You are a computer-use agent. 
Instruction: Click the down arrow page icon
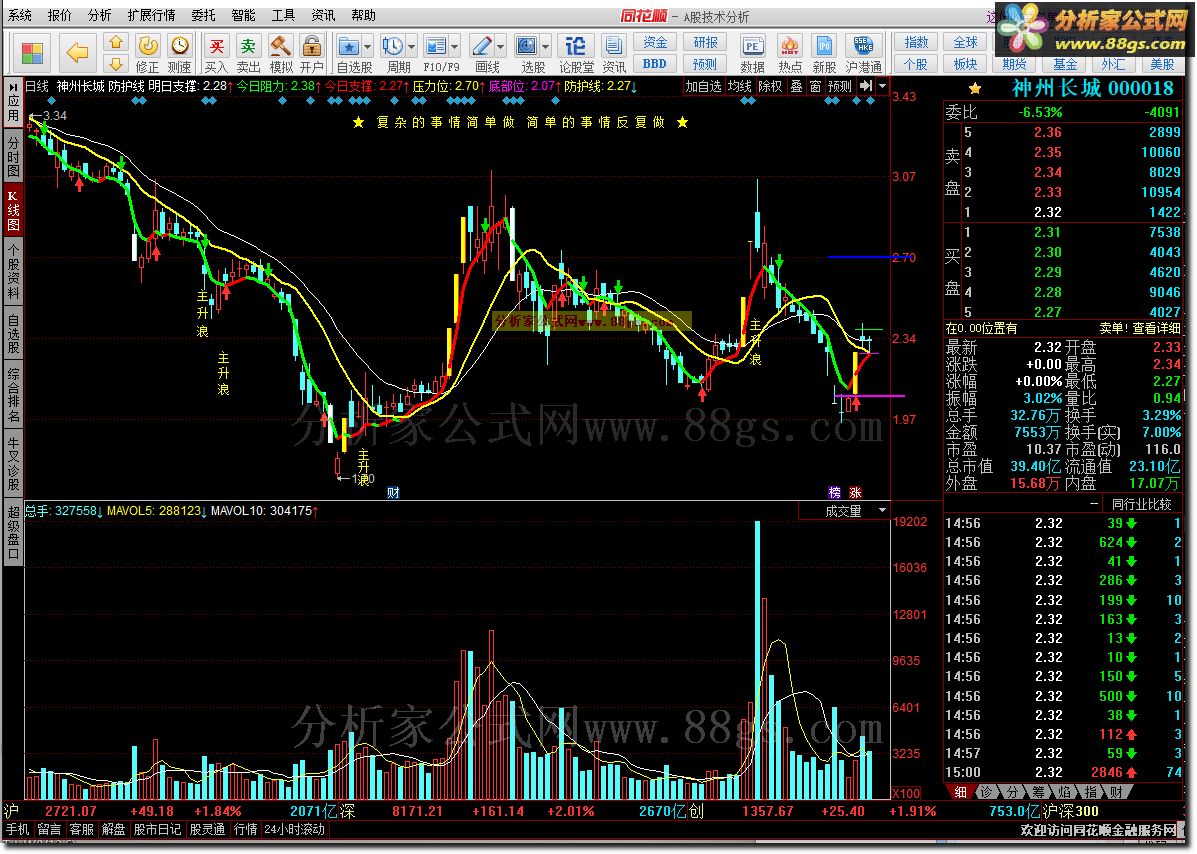tap(116, 63)
